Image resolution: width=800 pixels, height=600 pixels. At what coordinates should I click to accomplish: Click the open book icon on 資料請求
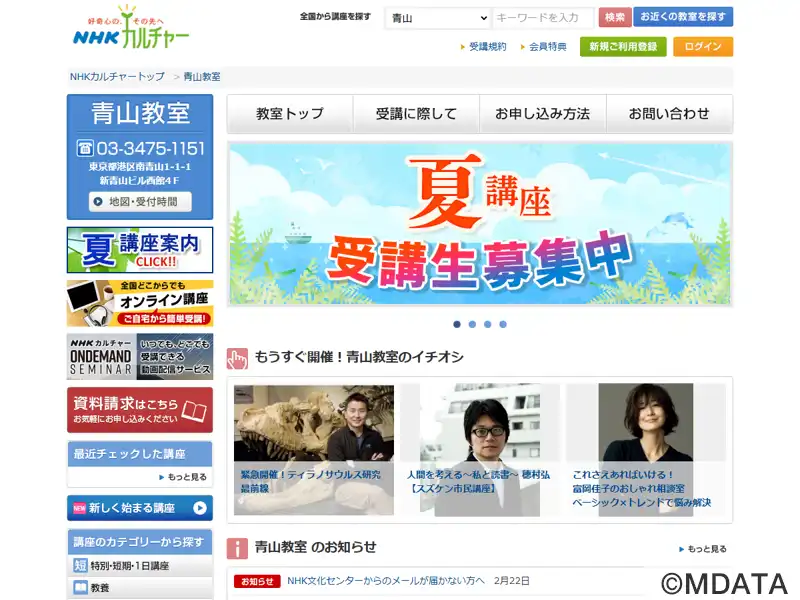coord(194,411)
